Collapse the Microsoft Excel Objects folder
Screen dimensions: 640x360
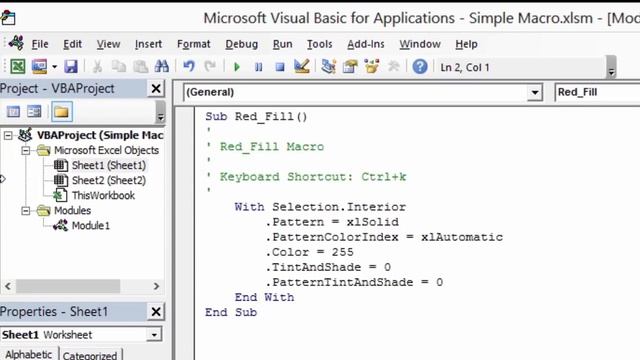26,150
